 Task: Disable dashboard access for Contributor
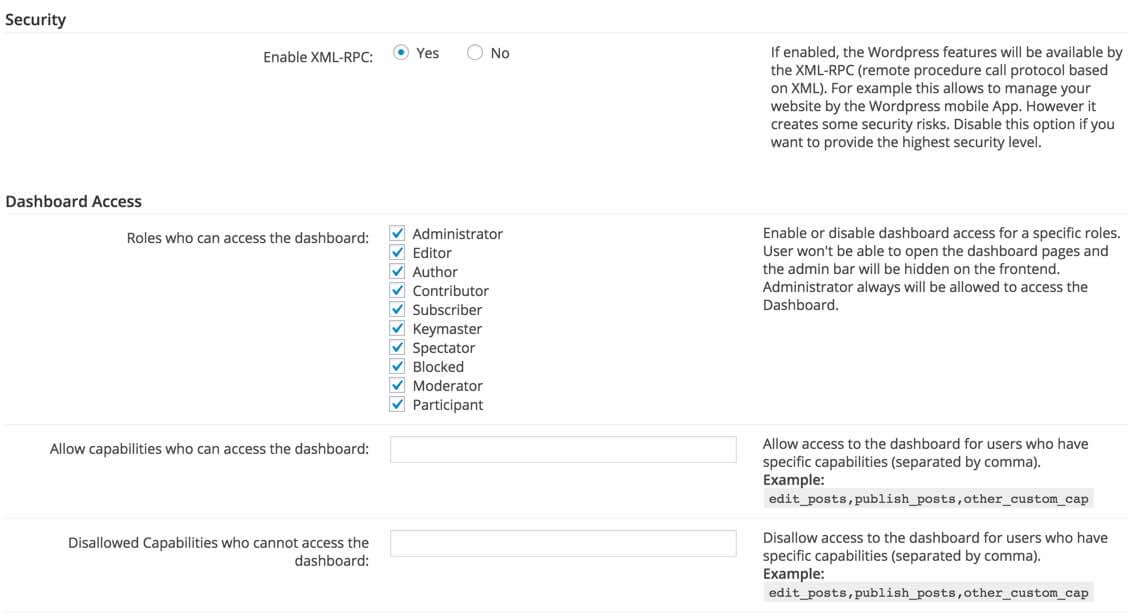pyautogui.click(x=397, y=291)
